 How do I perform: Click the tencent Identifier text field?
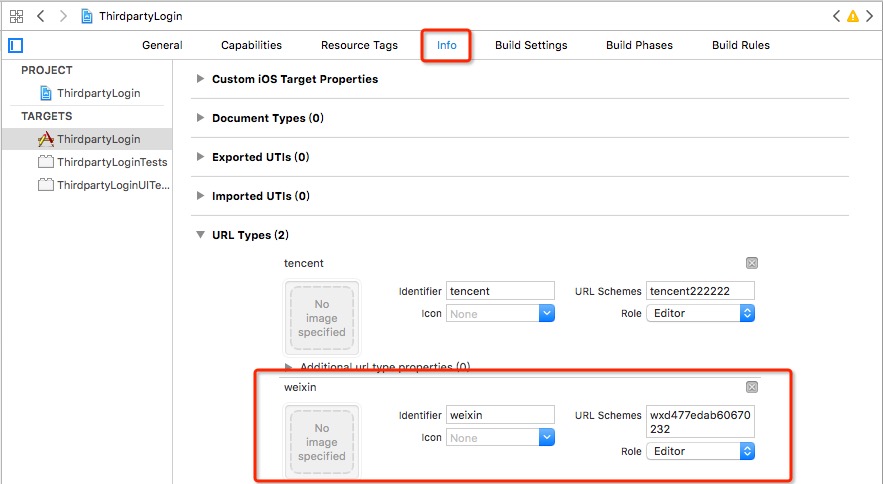click(500, 291)
